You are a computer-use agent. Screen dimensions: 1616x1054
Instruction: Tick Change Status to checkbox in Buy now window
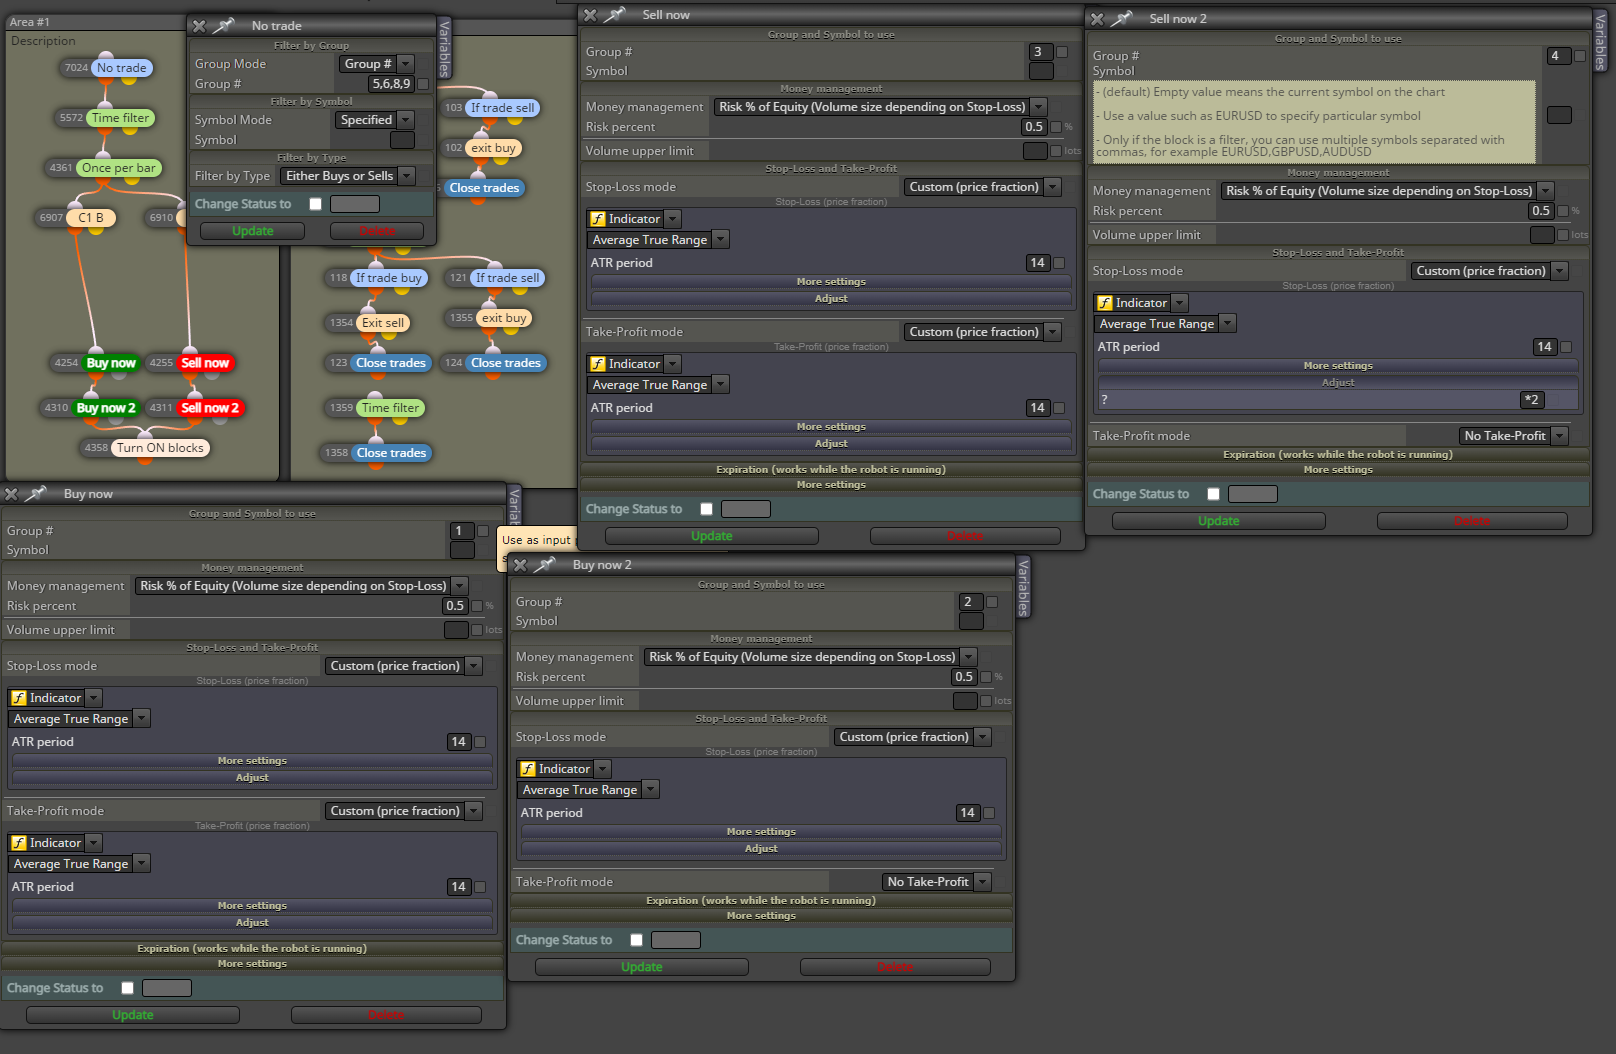coord(128,988)
